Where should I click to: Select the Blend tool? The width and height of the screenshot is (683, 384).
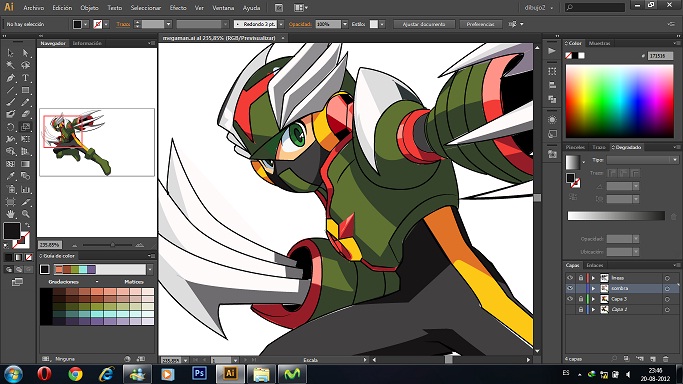[25, 176]
